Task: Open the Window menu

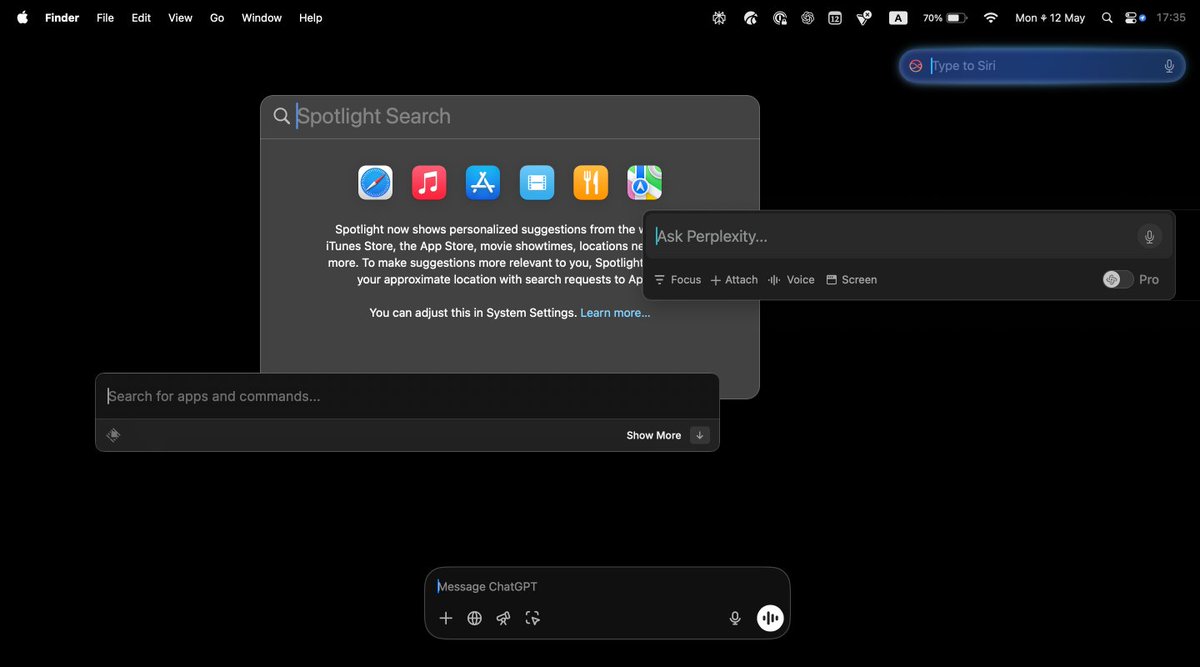Action: coord(261,18)
